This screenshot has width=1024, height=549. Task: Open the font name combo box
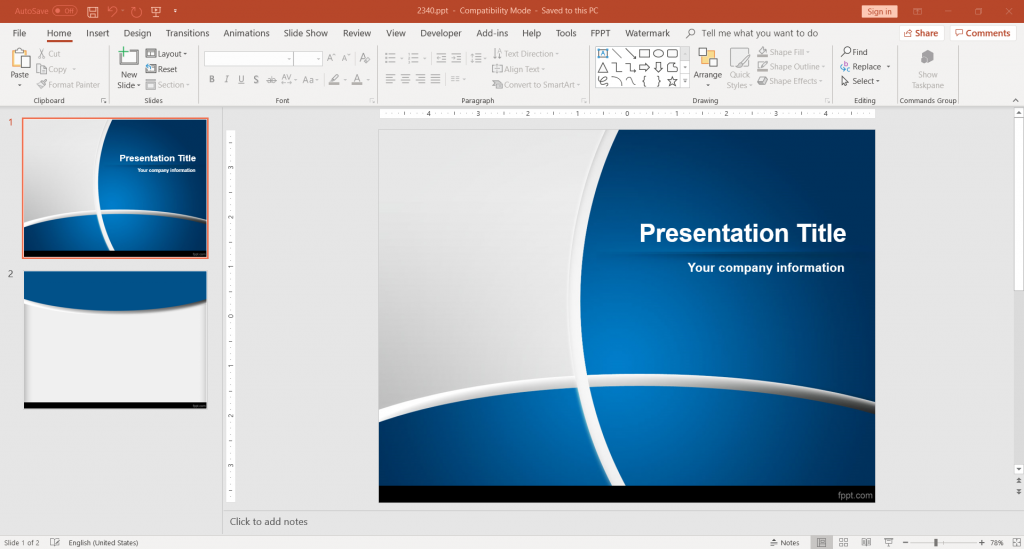[x=248, y=59]
